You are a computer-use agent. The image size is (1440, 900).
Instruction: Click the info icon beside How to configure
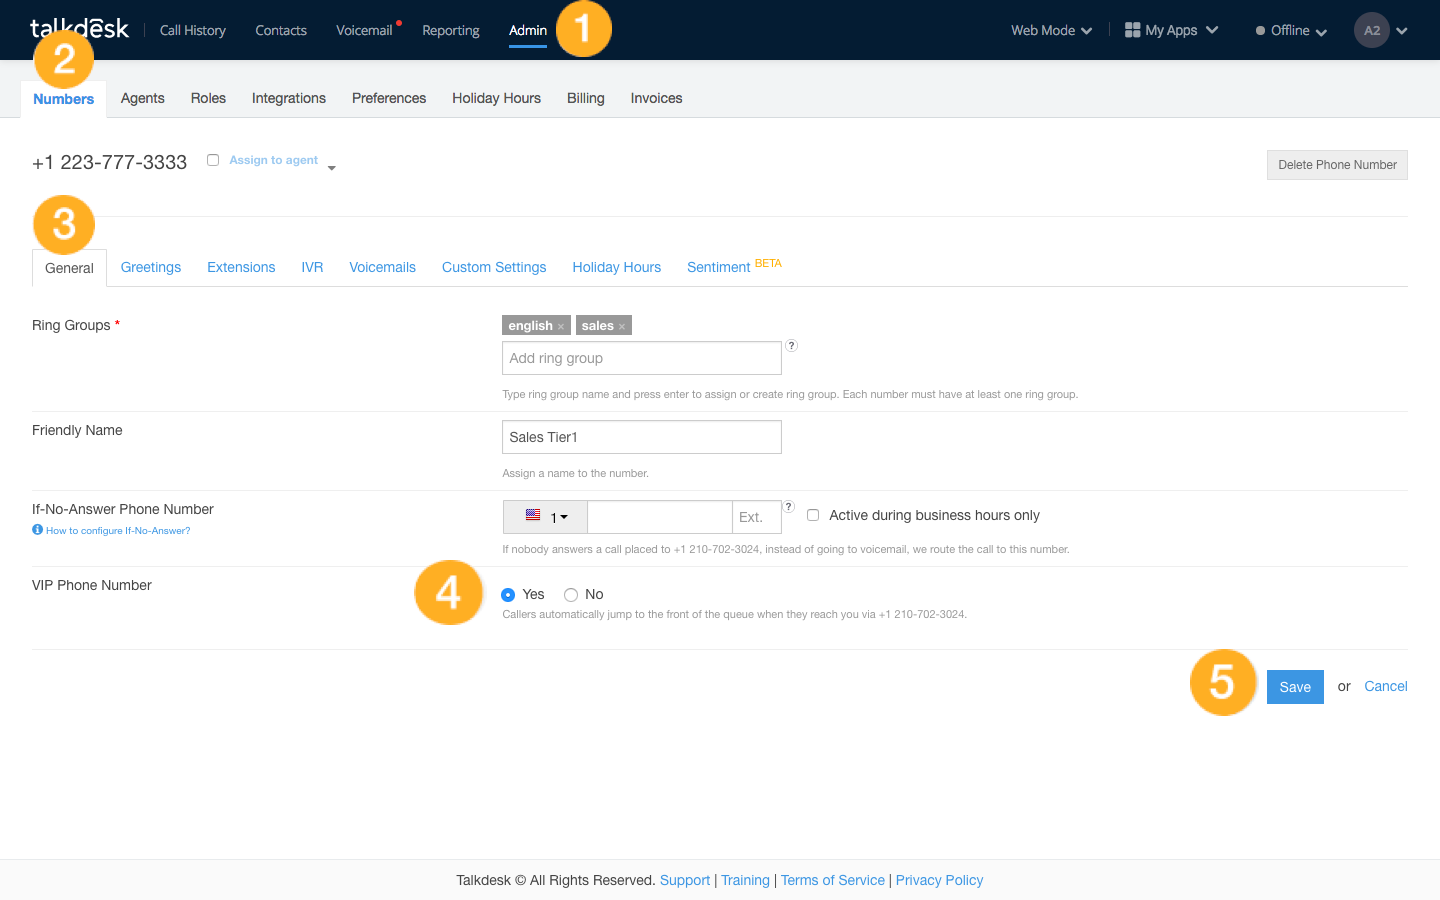[37, 530]
